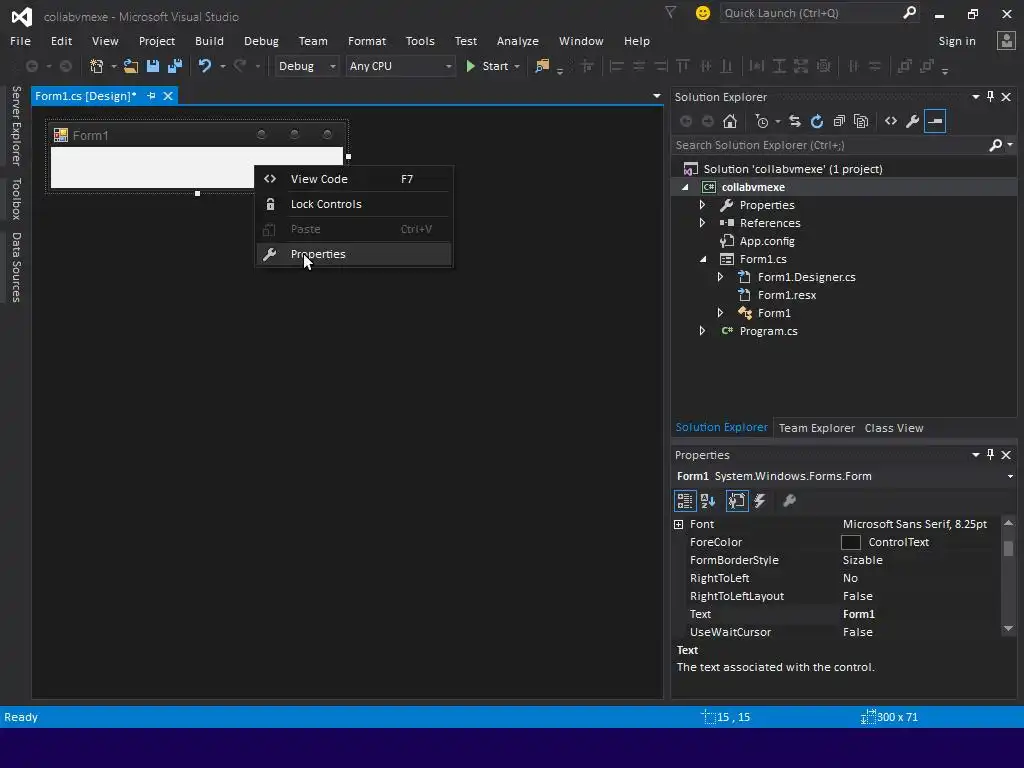Auto-hide pin the Properties panel

click(991, 455)
